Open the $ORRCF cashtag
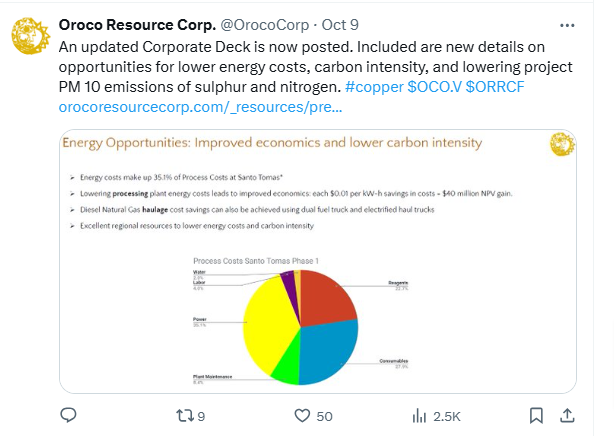614x436 pixels. point(495,87)
